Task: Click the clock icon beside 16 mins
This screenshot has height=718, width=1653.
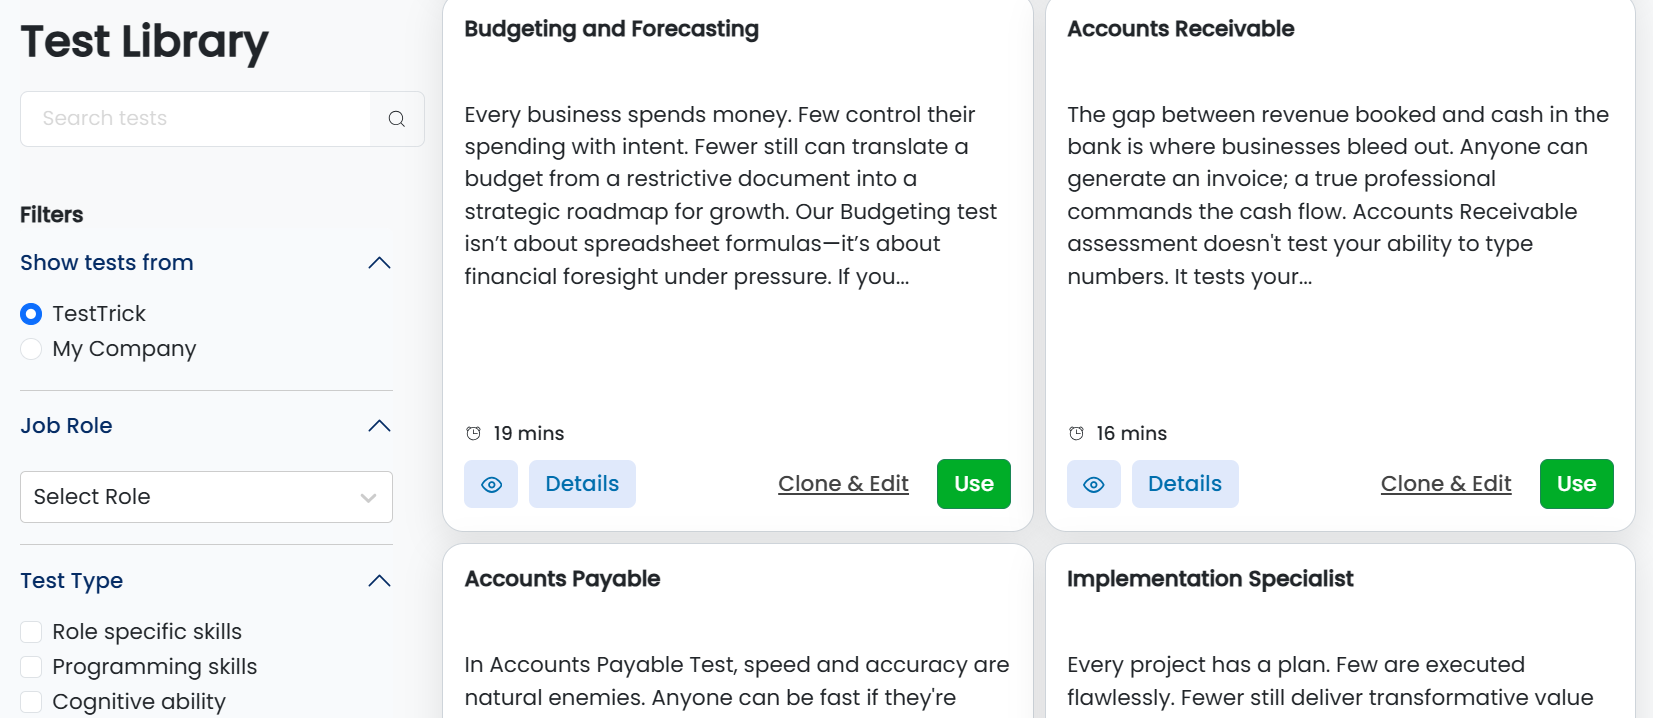Action: click(1077, 433)
